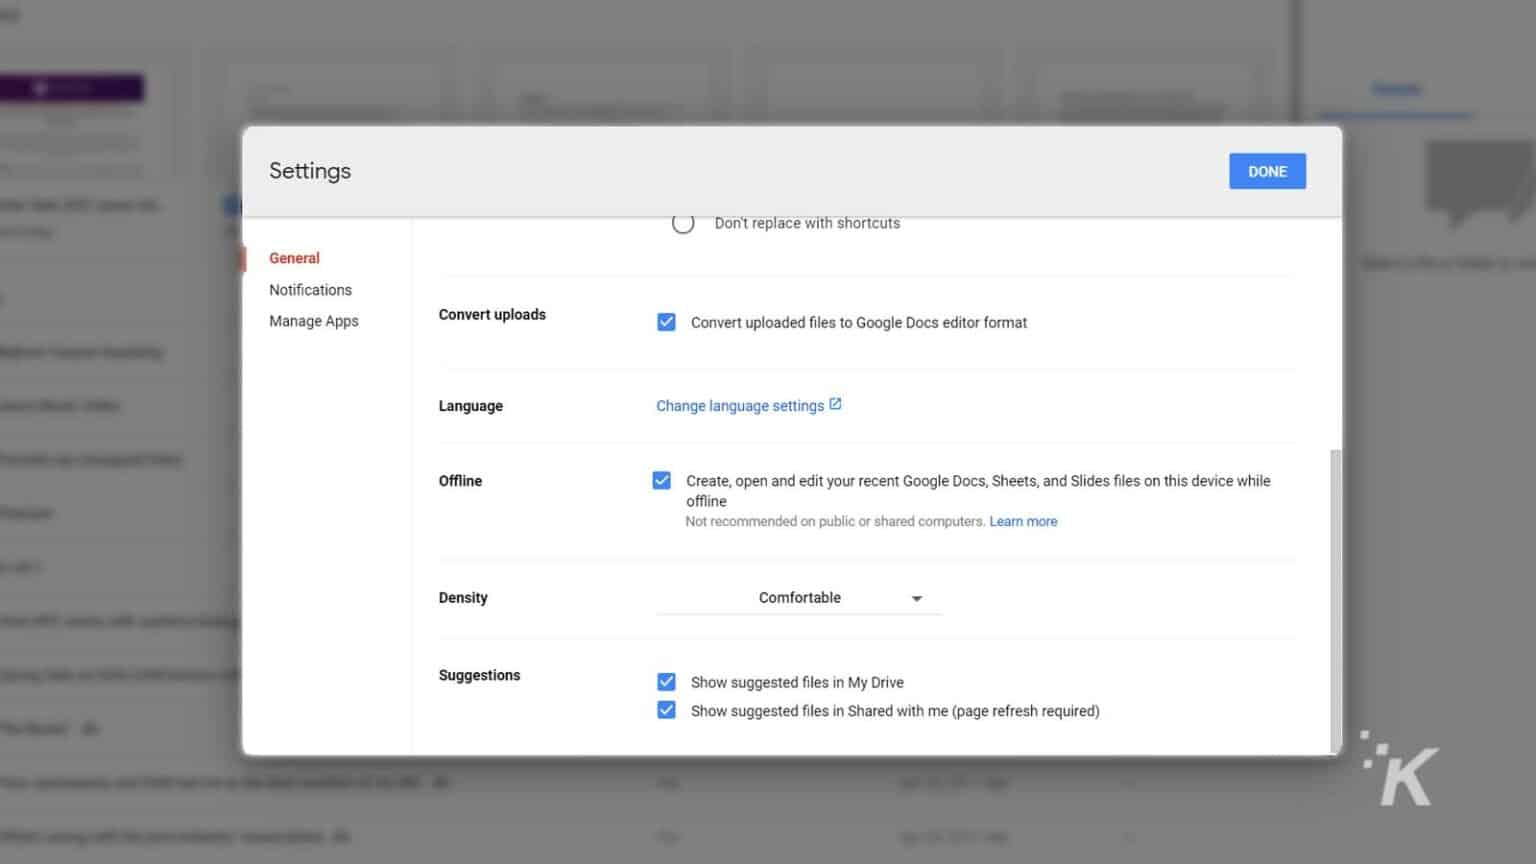1536x864 pixels.
Task: Enable "Show suggested files in My Drive"
Action: pos(666,681)
